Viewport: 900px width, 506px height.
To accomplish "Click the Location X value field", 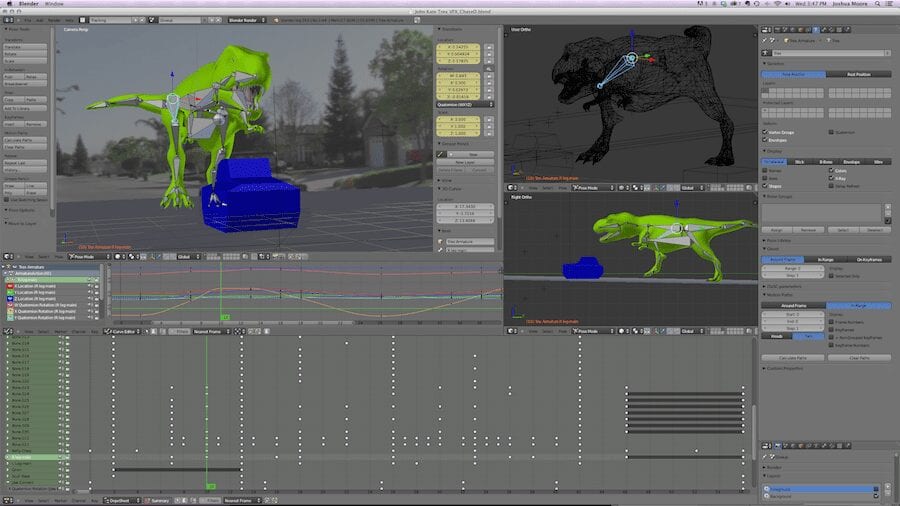I will tap(459, 47).
